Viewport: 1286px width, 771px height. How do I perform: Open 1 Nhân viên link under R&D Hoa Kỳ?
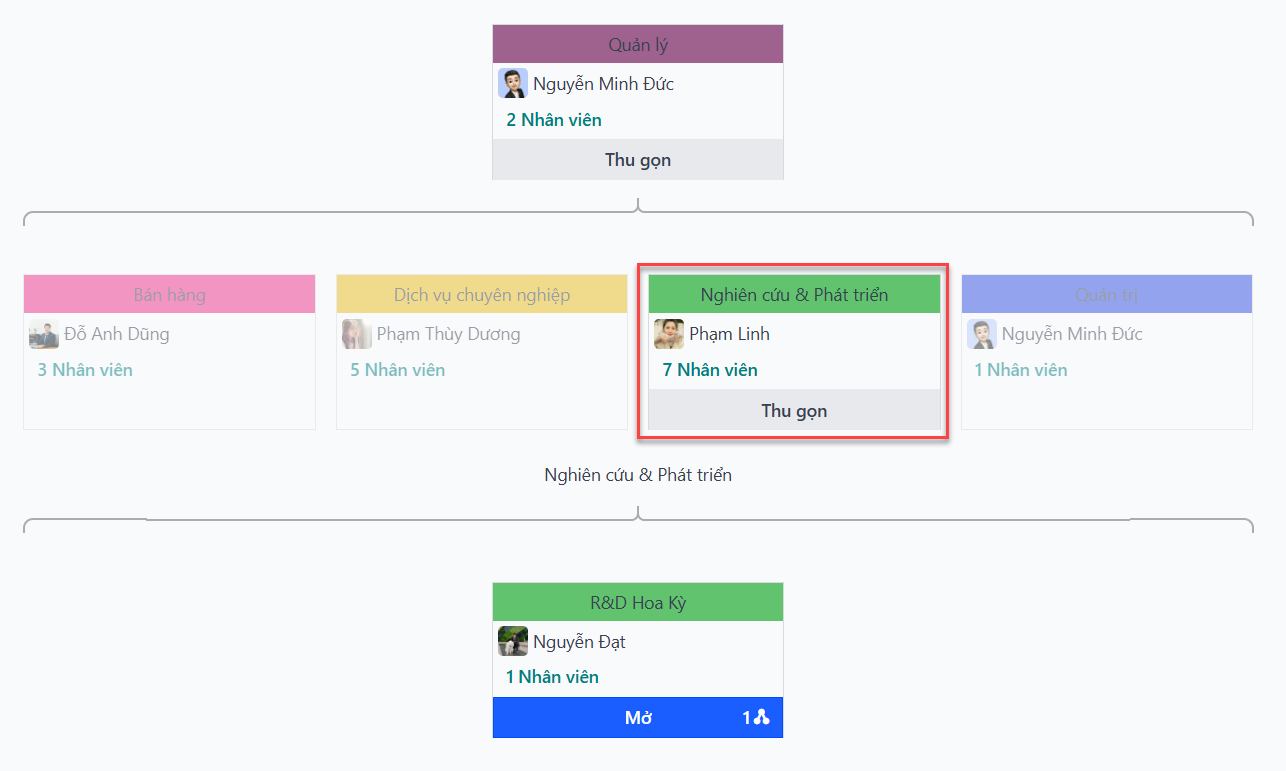[x=552, y=677]
